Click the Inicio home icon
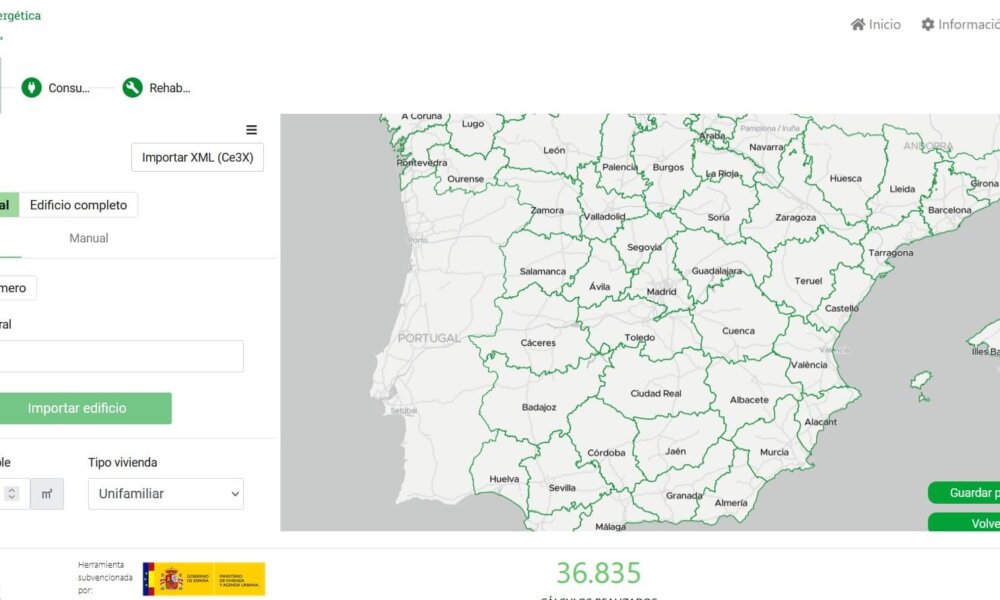This screenshot has width=1000, height=600. pyautogui.click(x=857, y=23)
